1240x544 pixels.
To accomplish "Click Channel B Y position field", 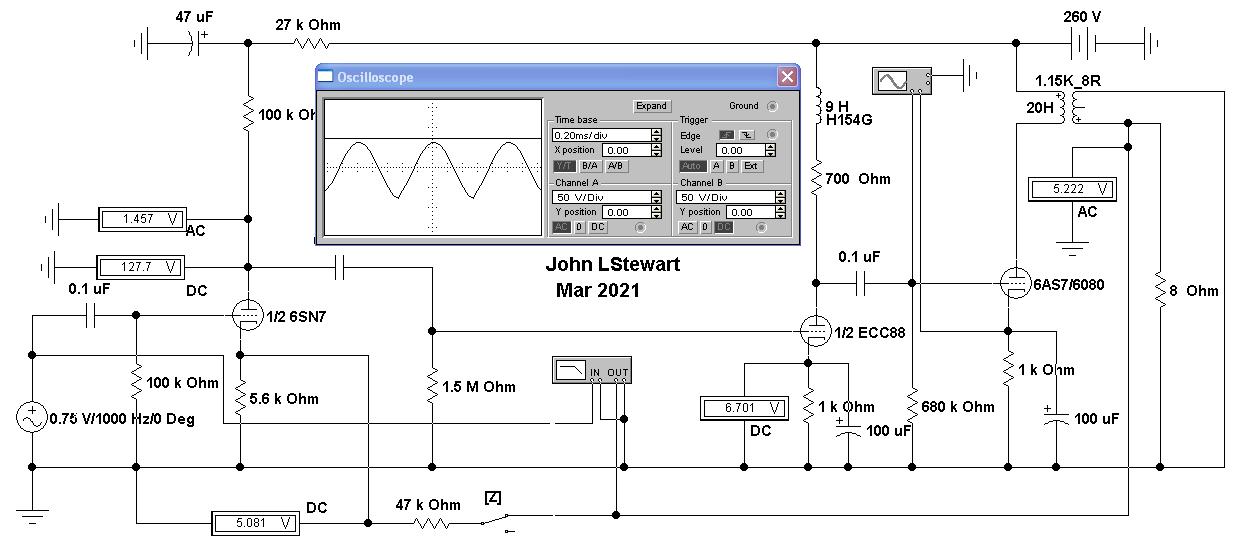I will (750, 212).
